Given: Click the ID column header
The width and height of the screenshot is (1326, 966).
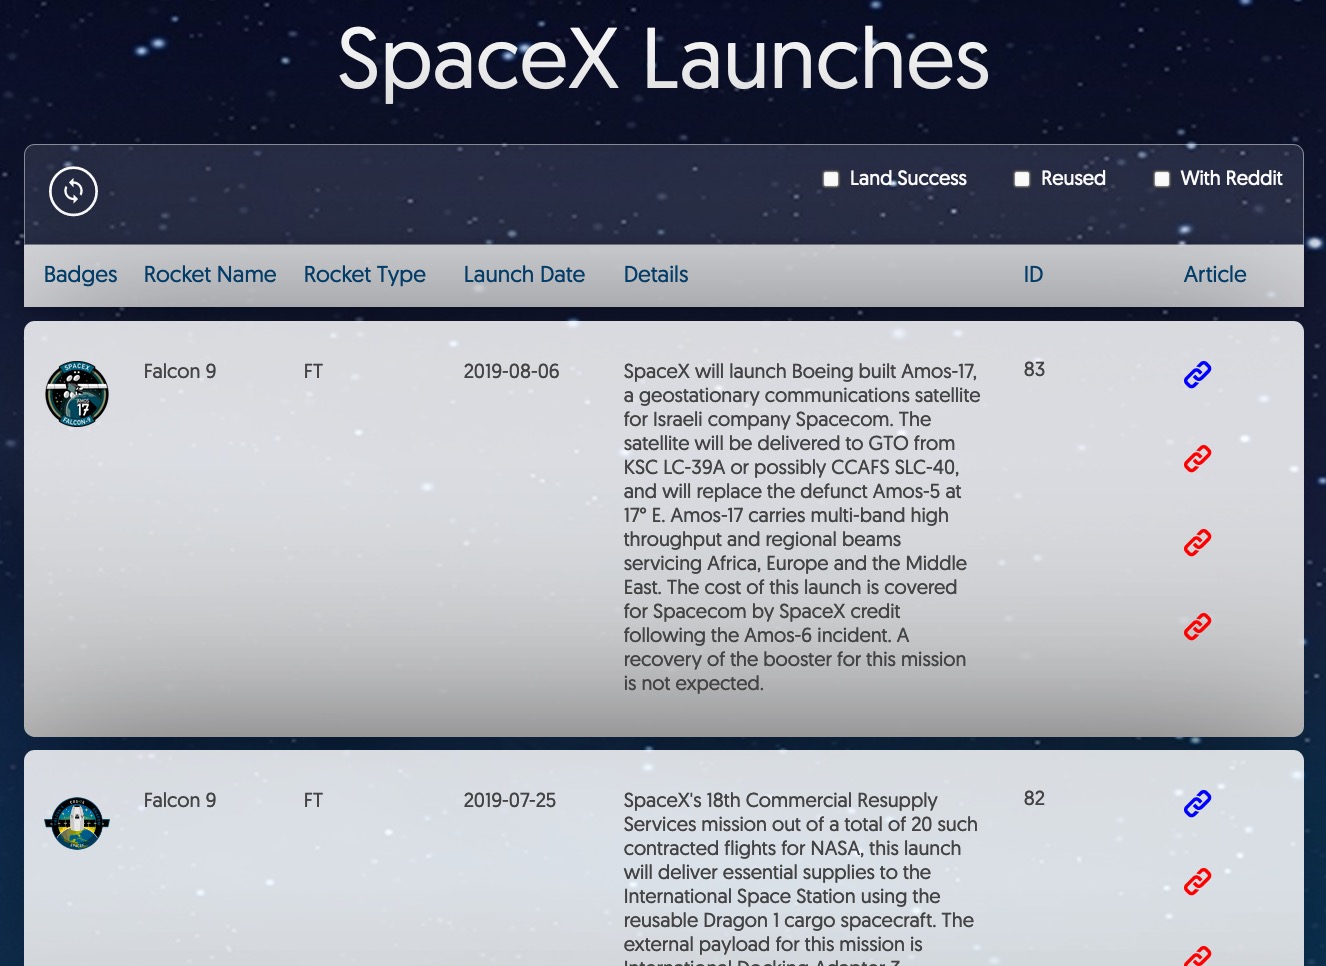Looking at the screenshot, I should click(x=1033, y=274).
